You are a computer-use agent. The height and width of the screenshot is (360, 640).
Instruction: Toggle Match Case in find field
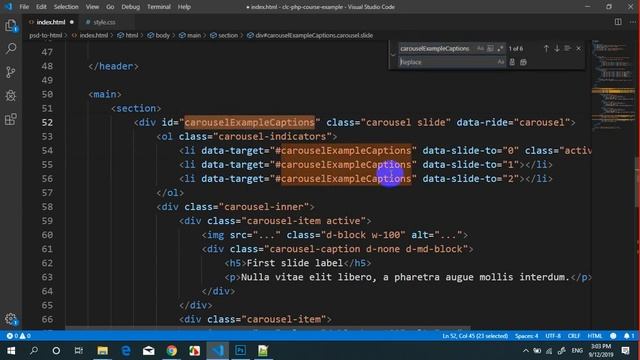click(x=480, y=49)
